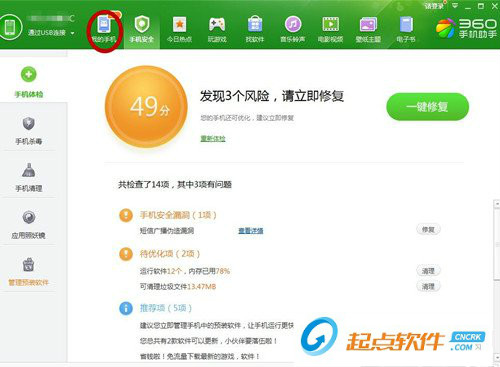The height and width of the screenshot is (367, 500).
Task: Click the text 发现3个风险，请立即修复
Action: pos(272,96)
